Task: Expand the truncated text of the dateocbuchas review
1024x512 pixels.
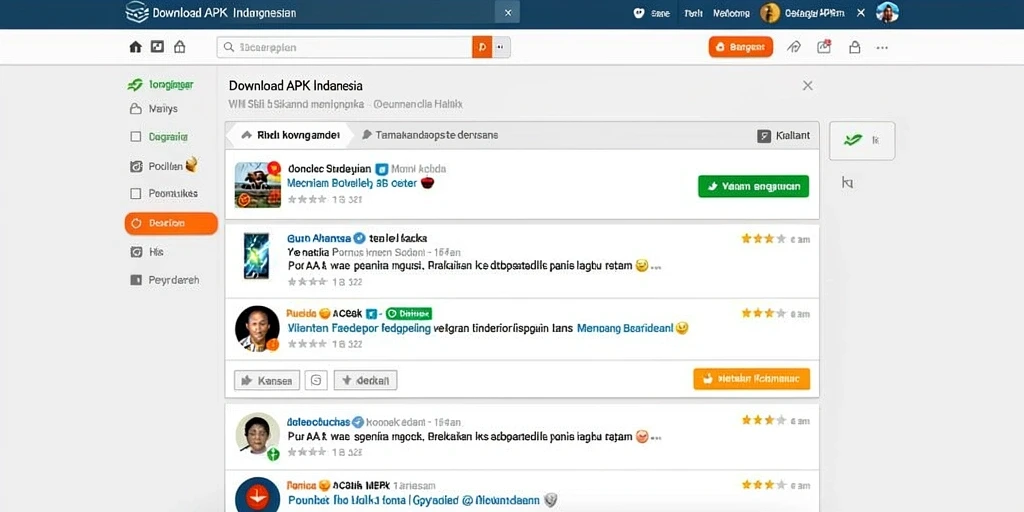Action: (x=656, y=438)
